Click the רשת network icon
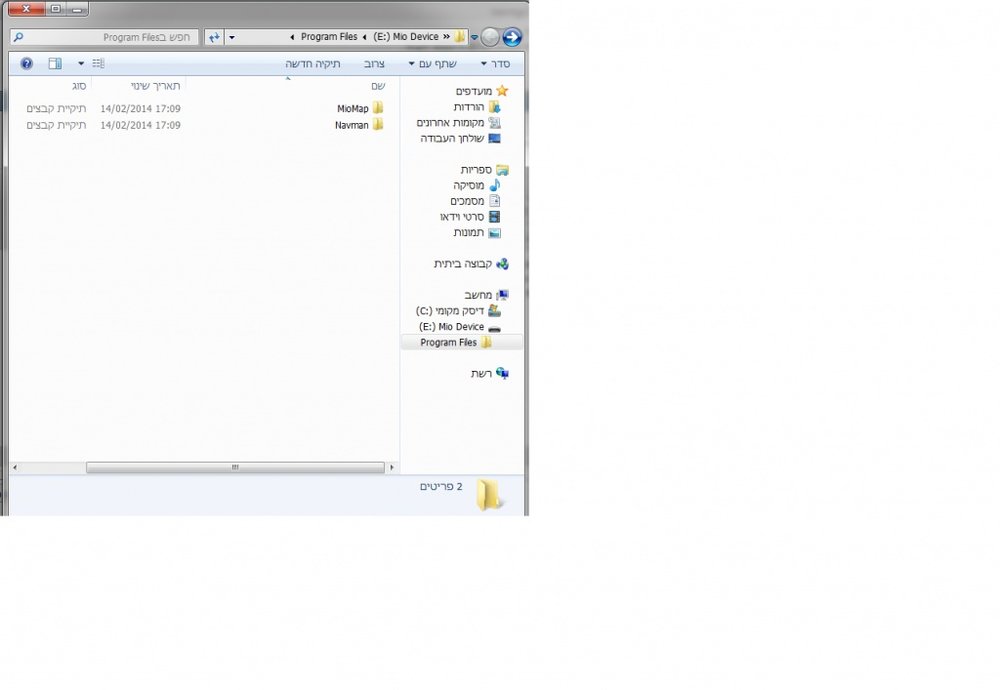 [503, 374]
